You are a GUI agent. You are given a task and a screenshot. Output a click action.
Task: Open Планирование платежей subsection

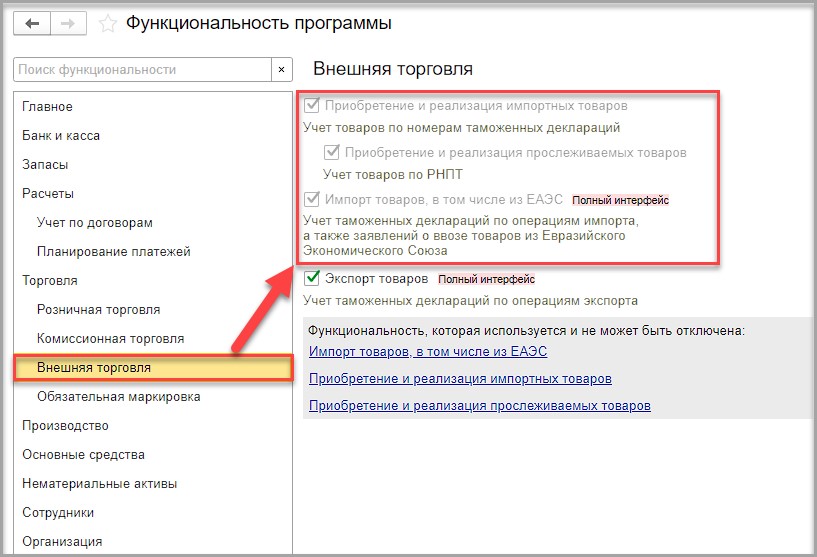tap(114, 252)
